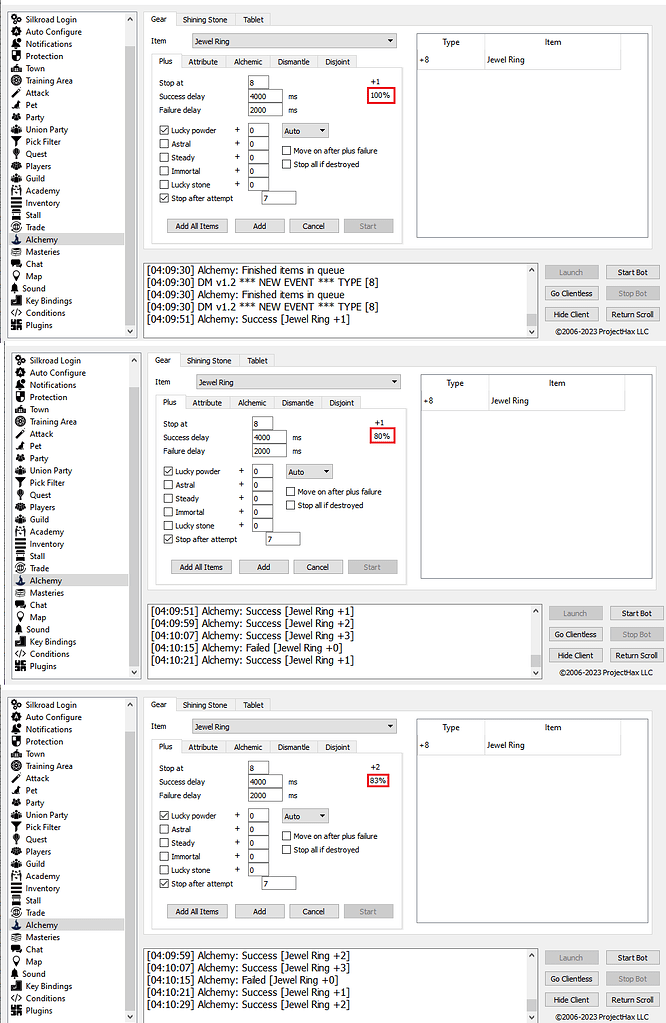The height and width of the screenshot is (1023, 666).
Task: Click the 'Success delay' field in bottom window
Action: pyautogui.click(x=265, y=782)
